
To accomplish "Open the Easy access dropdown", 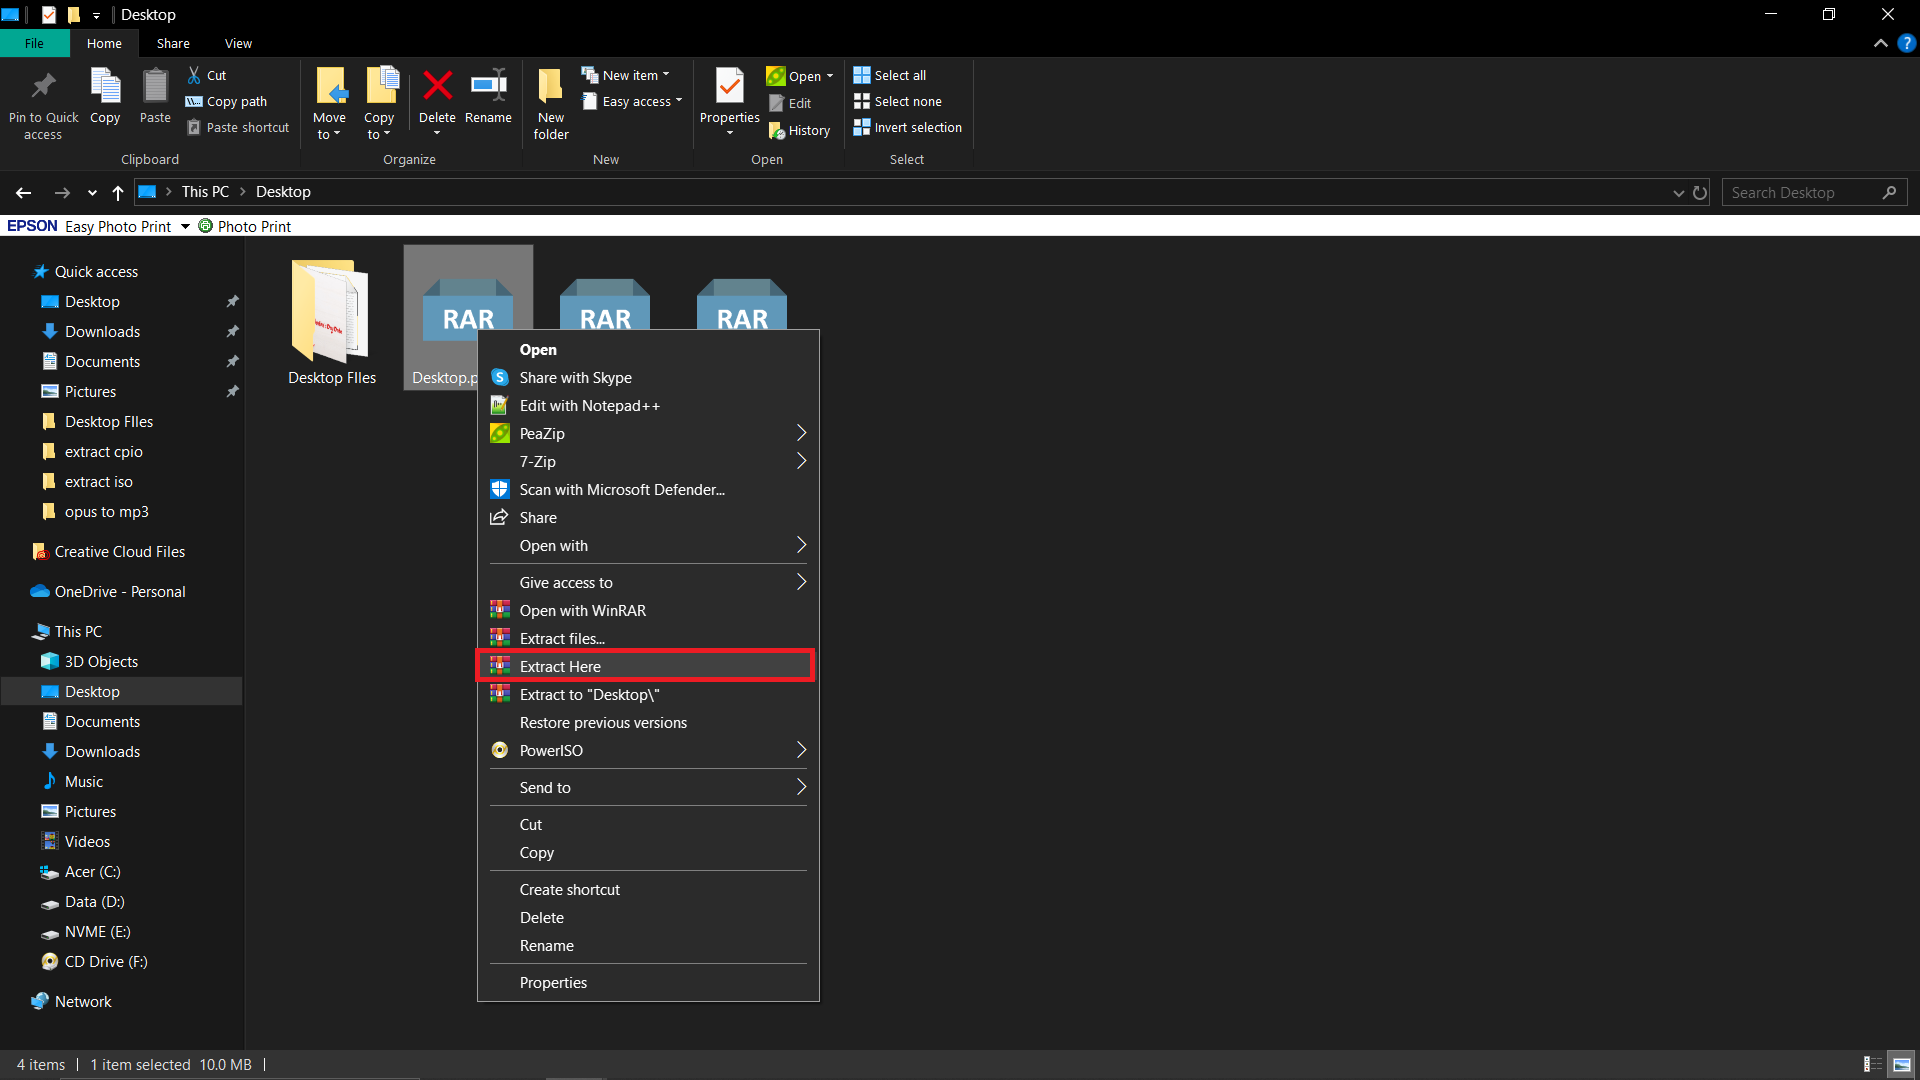I will (632, 101).
